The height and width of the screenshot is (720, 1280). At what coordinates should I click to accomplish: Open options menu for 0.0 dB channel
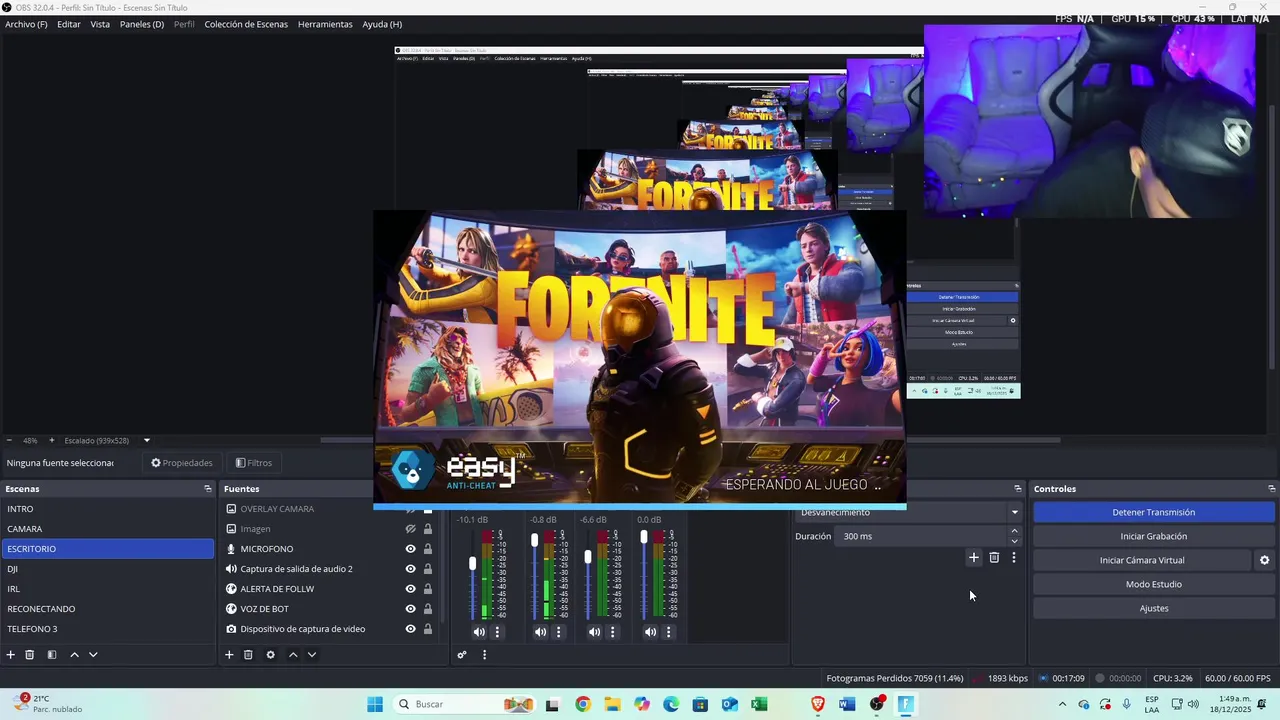coord(668,632)
